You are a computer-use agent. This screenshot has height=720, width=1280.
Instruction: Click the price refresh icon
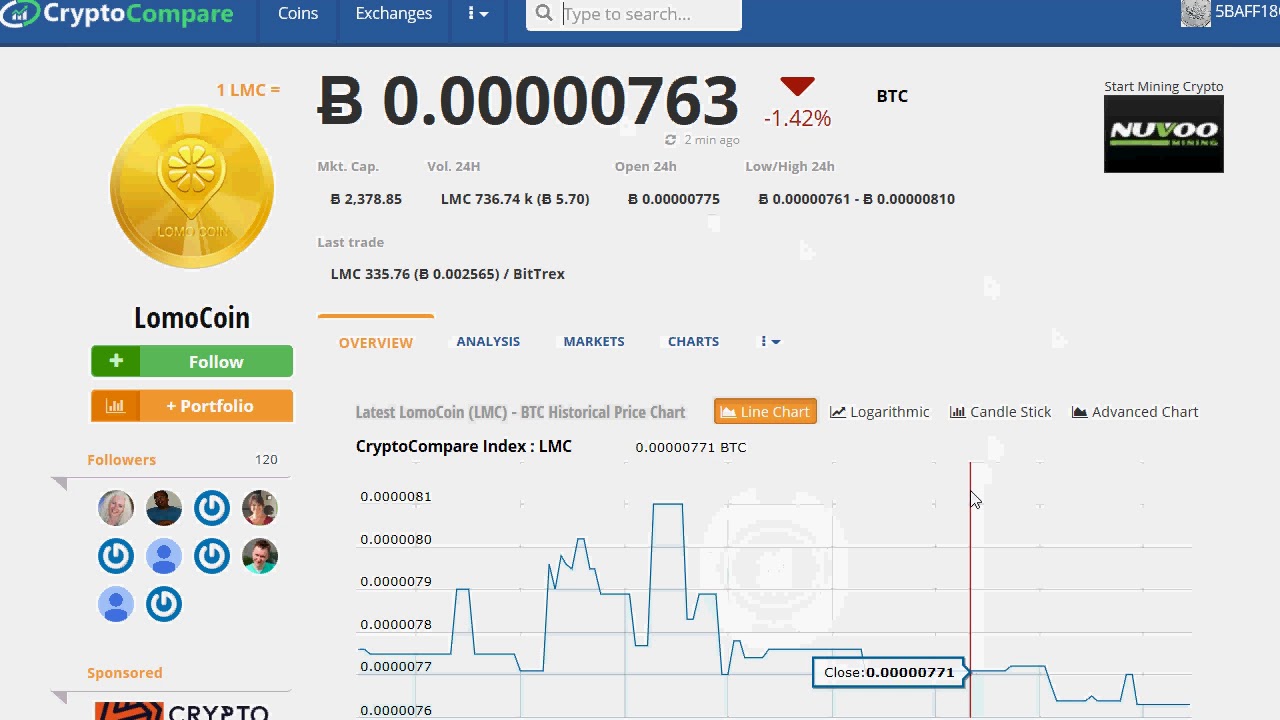(x=670, y=140)
